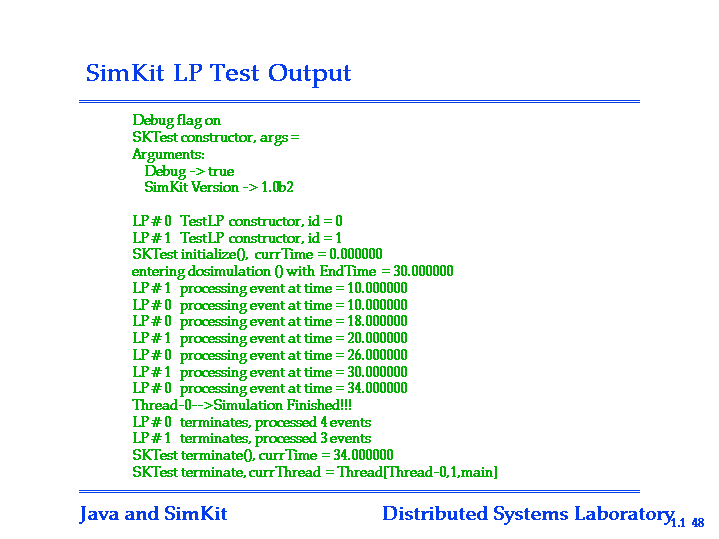Image resolution: width=719 pixels, height=539 pixels.
Task: Click 'SKTest constructor, args =' line
Action: [216, 138]
